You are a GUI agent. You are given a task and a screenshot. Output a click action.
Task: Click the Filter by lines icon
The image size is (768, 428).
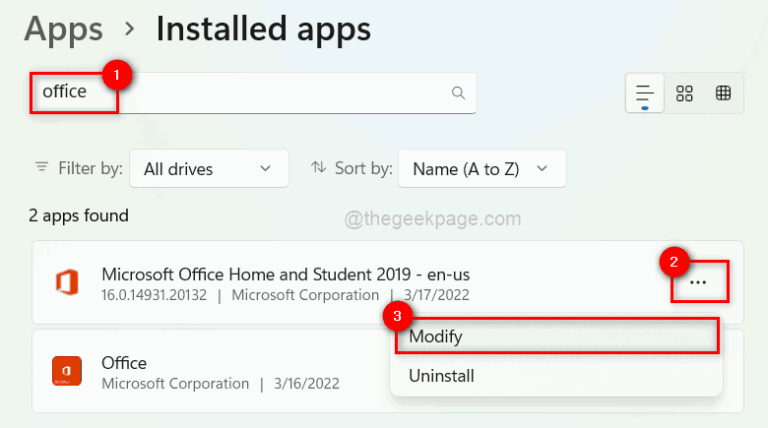[x=42, y=167]
